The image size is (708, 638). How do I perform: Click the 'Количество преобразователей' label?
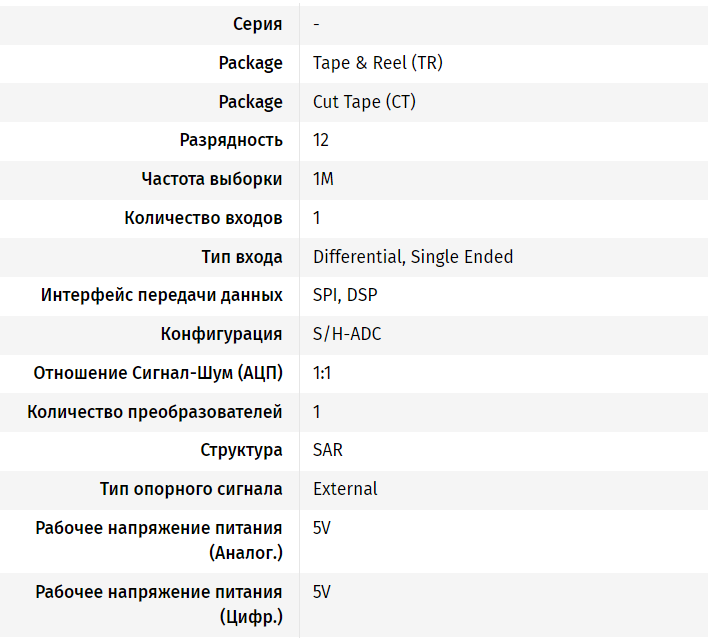tap(155, 412)
